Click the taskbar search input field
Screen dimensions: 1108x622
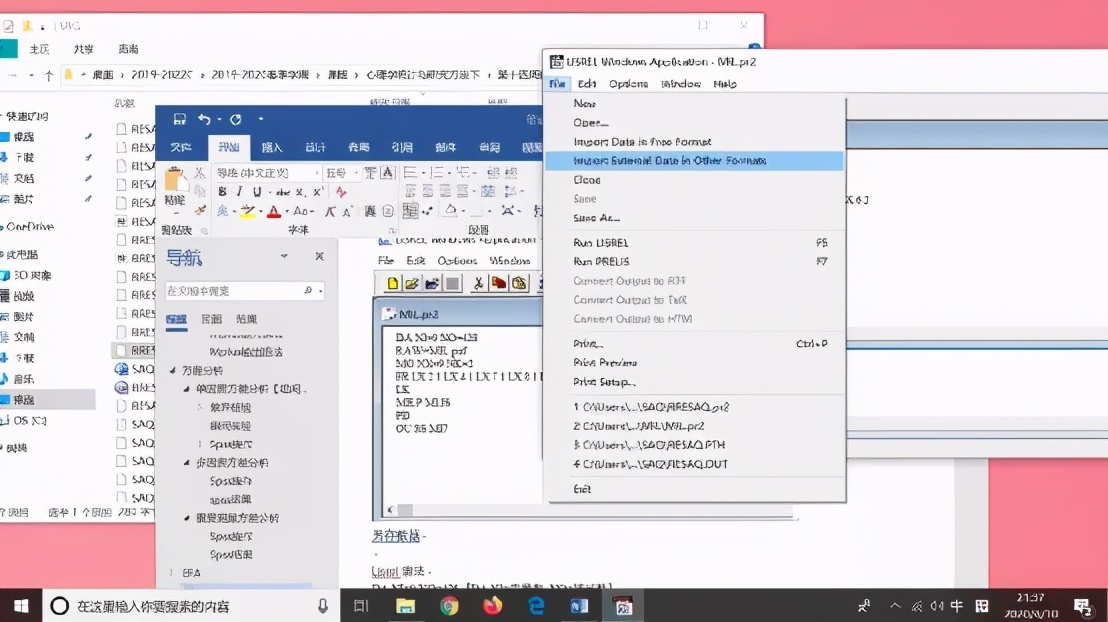(180, 605)
